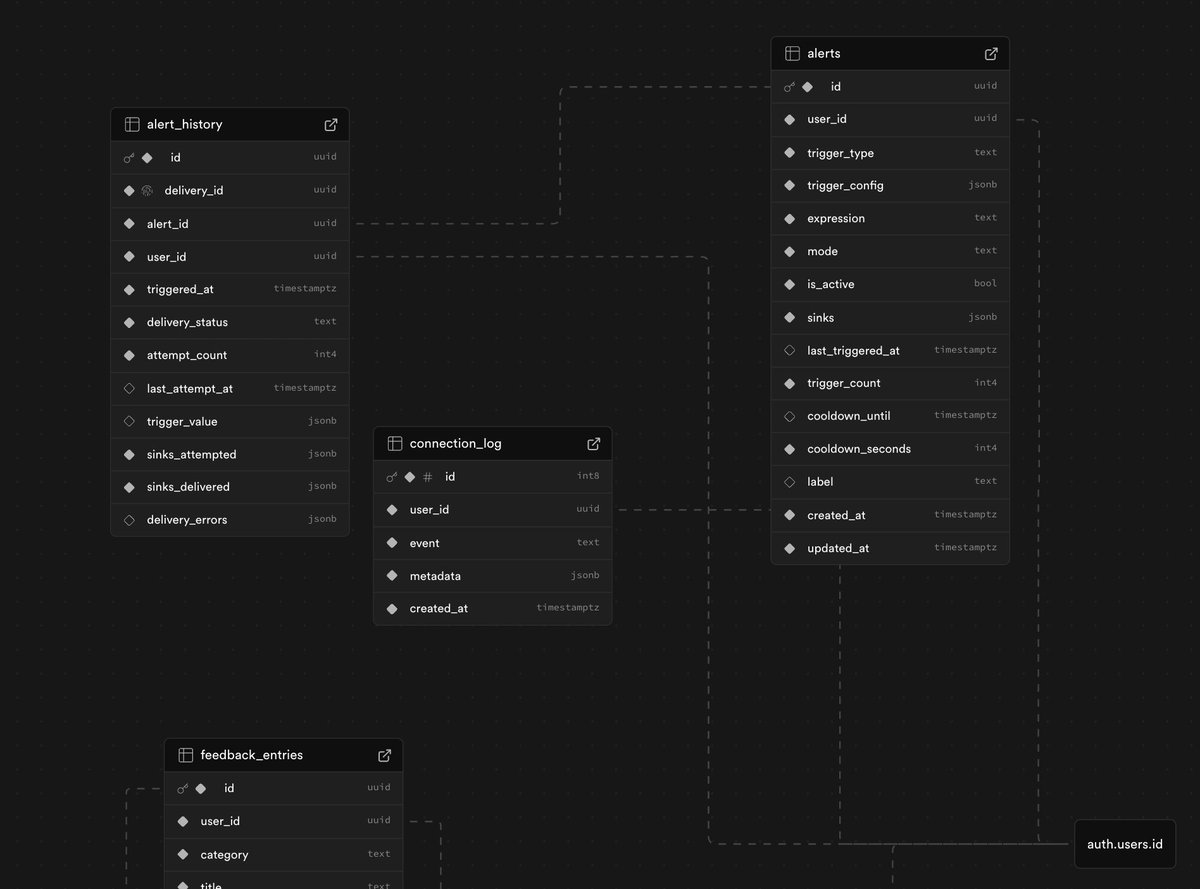Image resolution: width=1200 pixels, height=889 pixels.
Task: Click identity hash icon in connection_log id row
Action: tap(427, 477)
